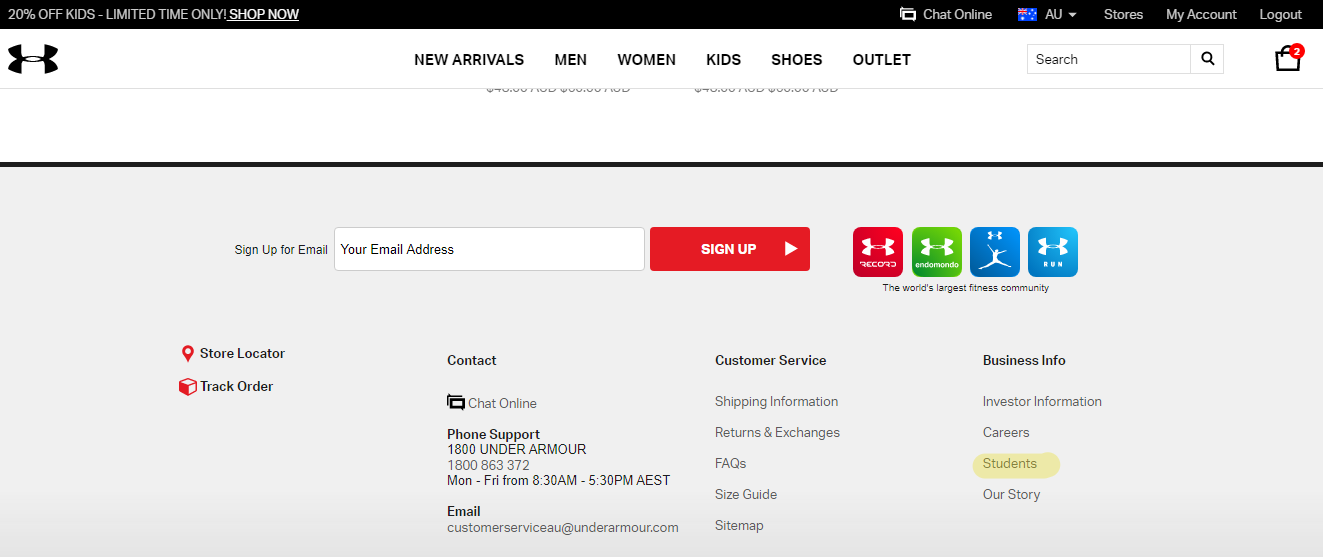
Task: Expand the AU country dropdown arrow
Action: [1072, 15]
